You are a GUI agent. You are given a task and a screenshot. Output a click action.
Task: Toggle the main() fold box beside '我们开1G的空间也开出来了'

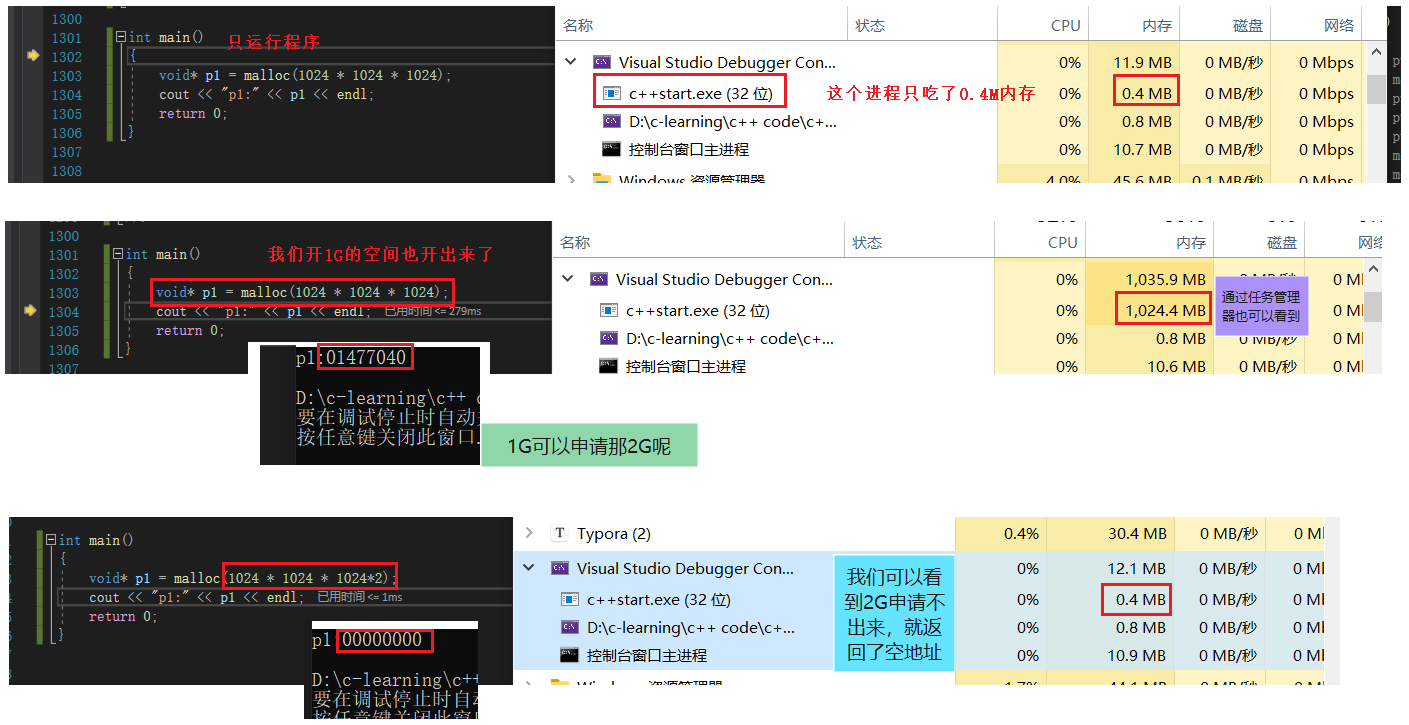tap(118, 254)
